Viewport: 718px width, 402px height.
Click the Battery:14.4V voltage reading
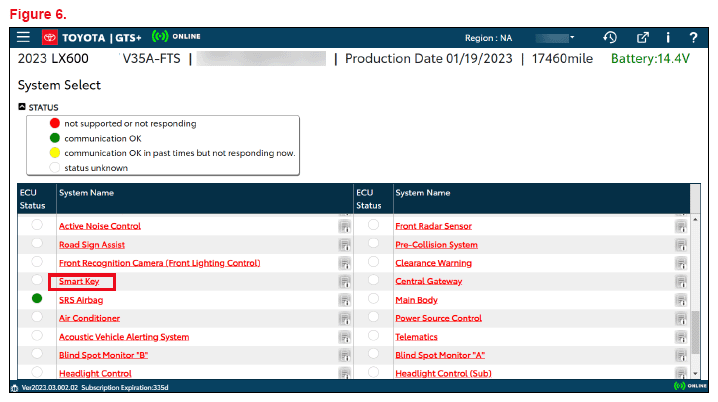click(x=650, y=59)
